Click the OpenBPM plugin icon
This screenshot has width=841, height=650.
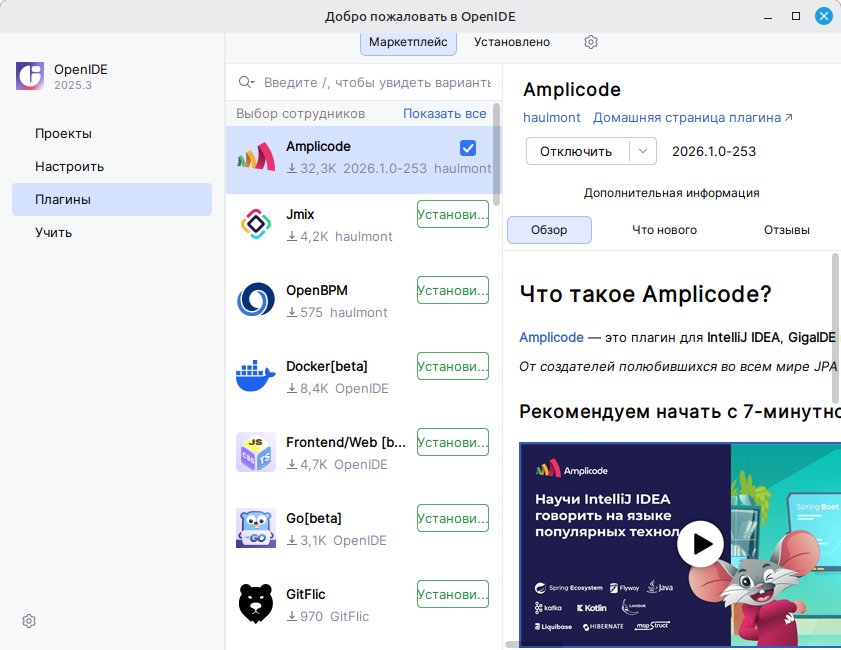[256, 300]
